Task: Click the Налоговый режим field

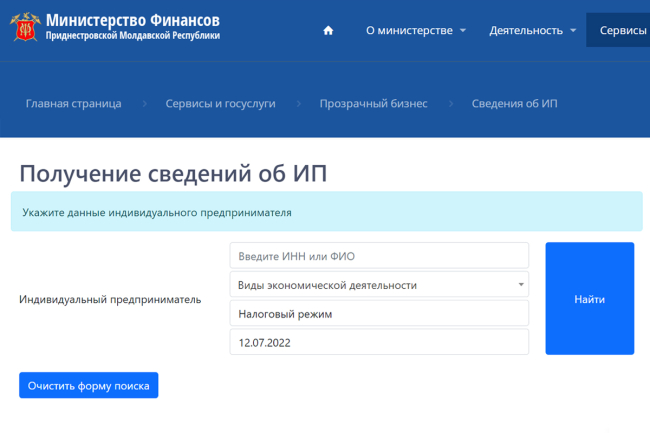Action: (x=379, y=314)
